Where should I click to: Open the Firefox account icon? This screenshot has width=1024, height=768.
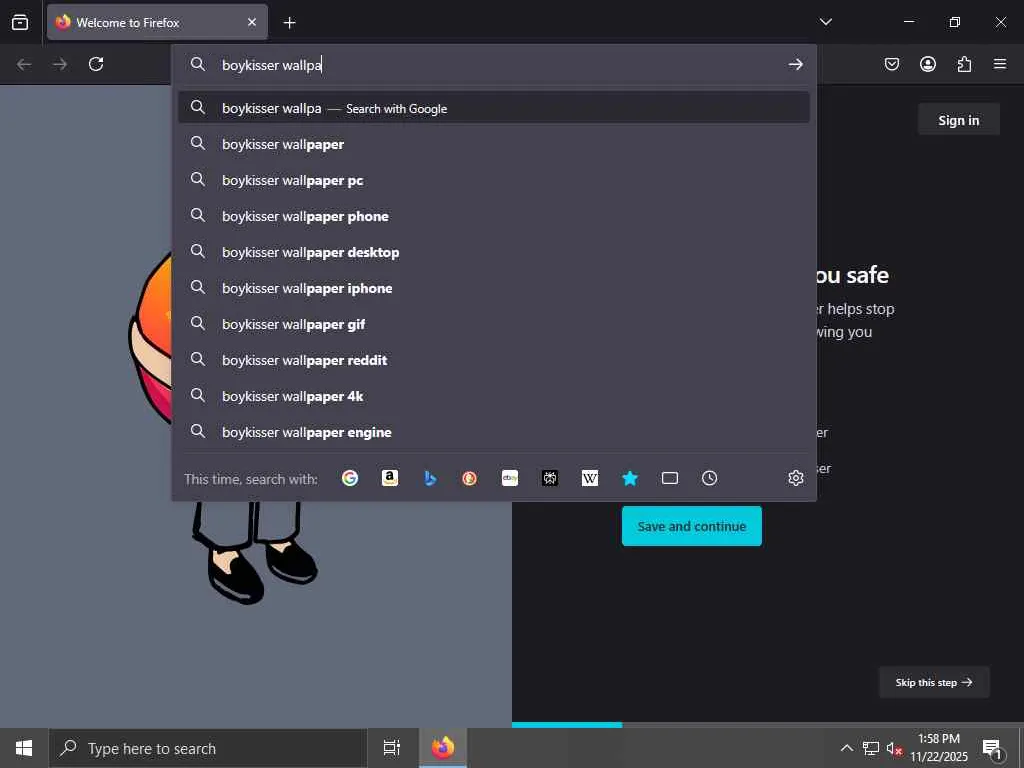(928, 64)
